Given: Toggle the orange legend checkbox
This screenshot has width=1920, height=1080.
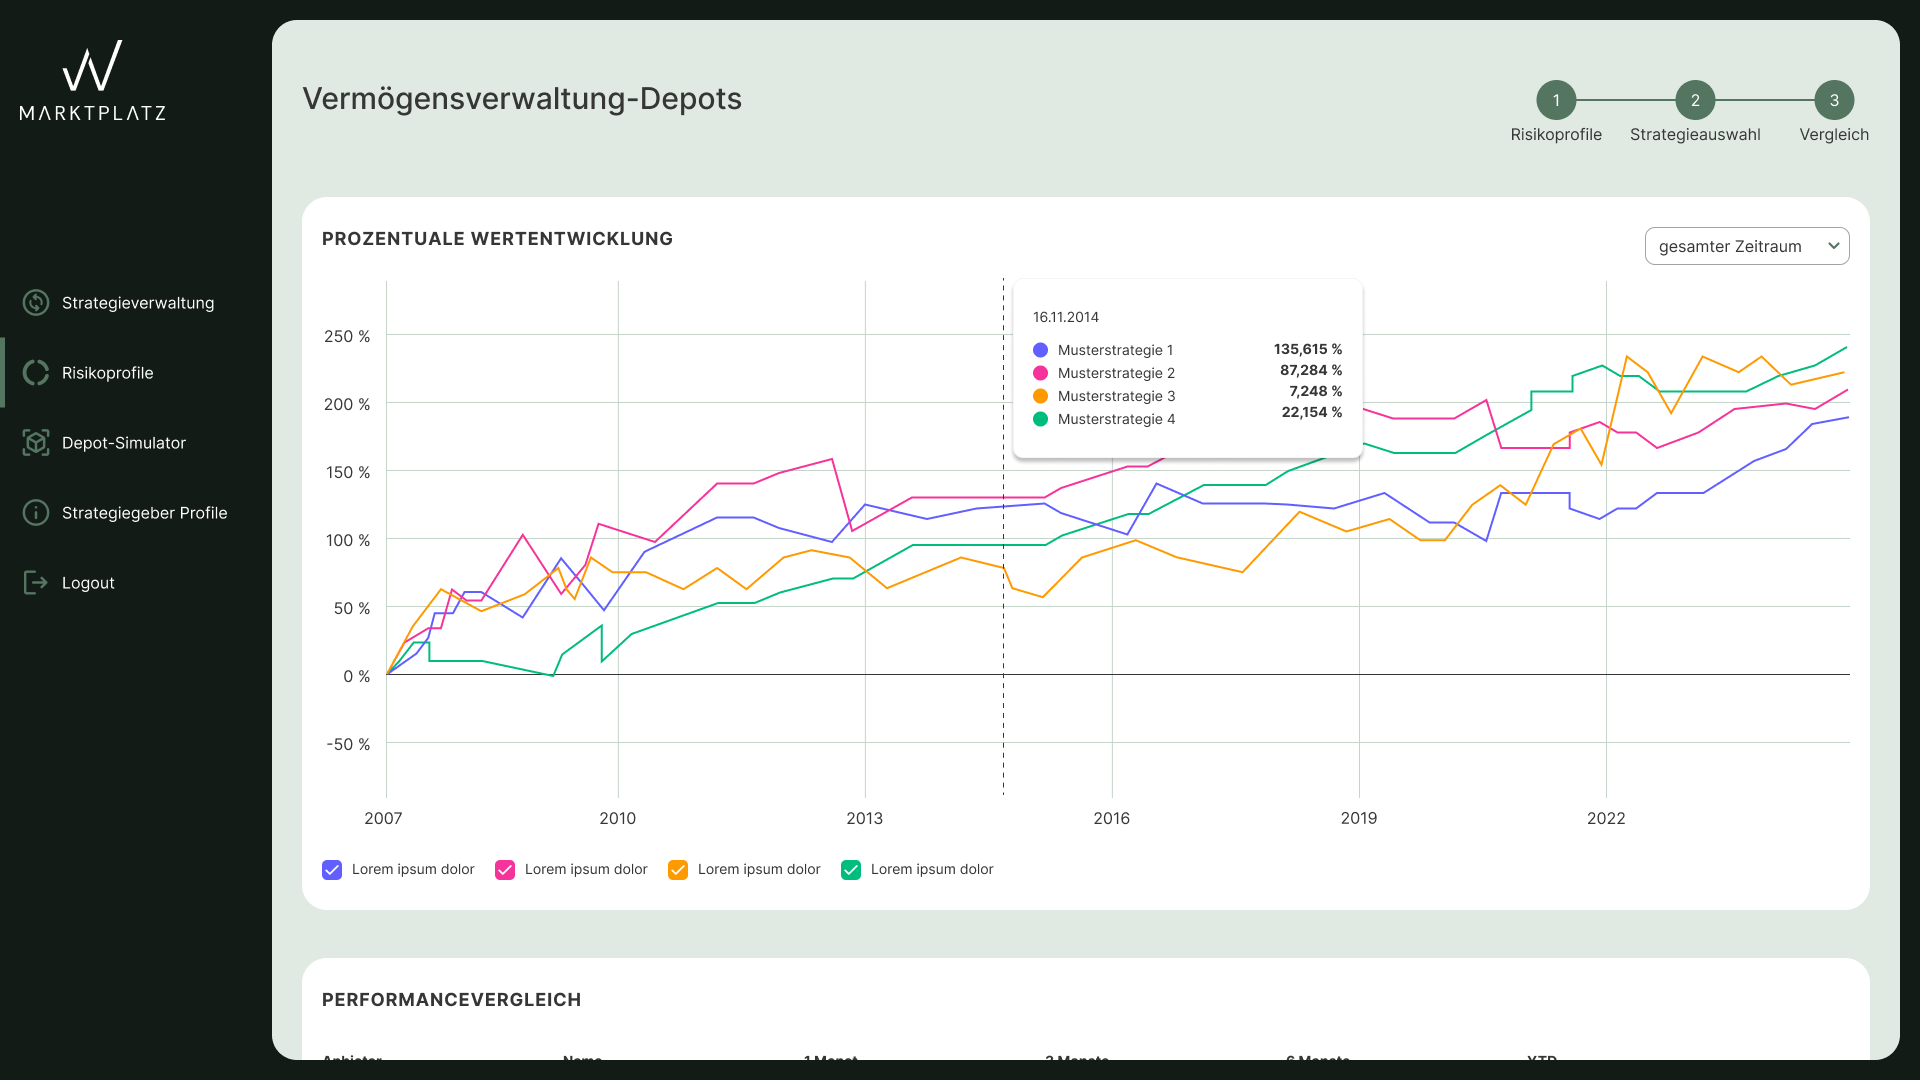Looking at the screenshot, I should tap(678, 870).
